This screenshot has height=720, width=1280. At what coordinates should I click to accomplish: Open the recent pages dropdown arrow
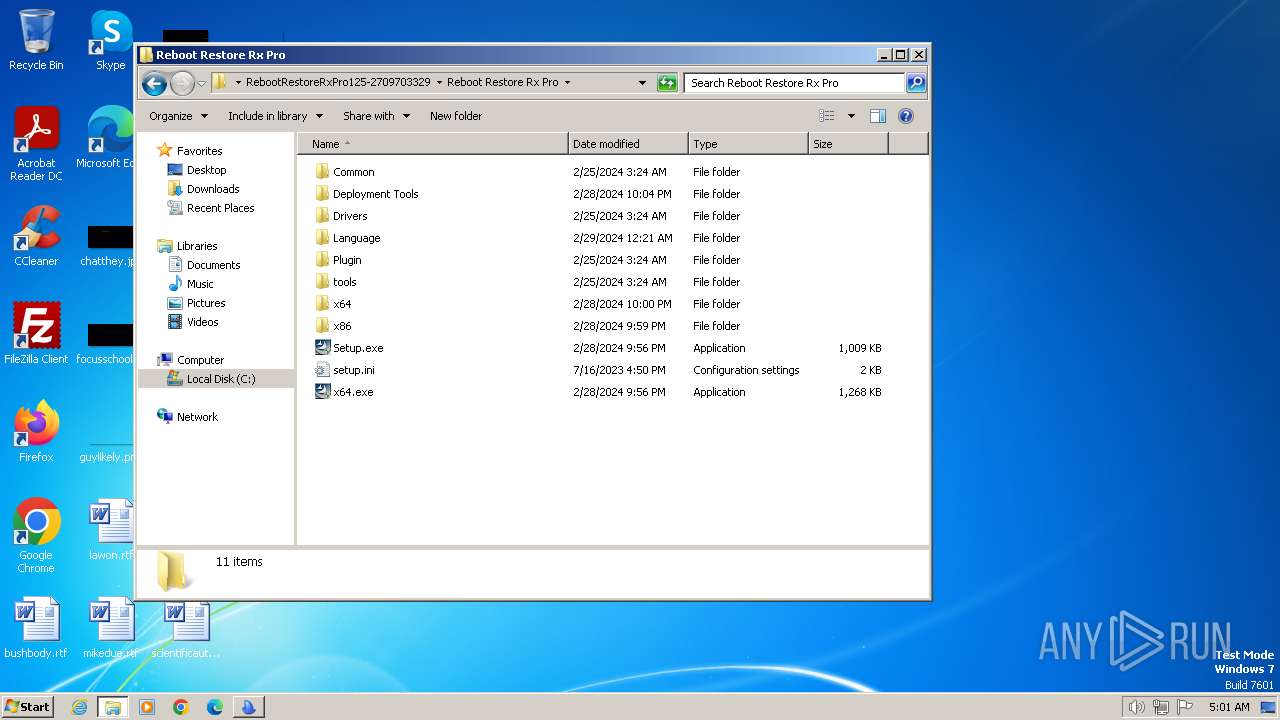click(201, 83)
